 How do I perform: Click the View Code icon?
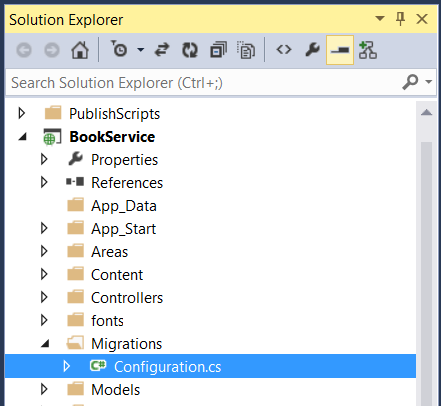click(x=284, y=50)
